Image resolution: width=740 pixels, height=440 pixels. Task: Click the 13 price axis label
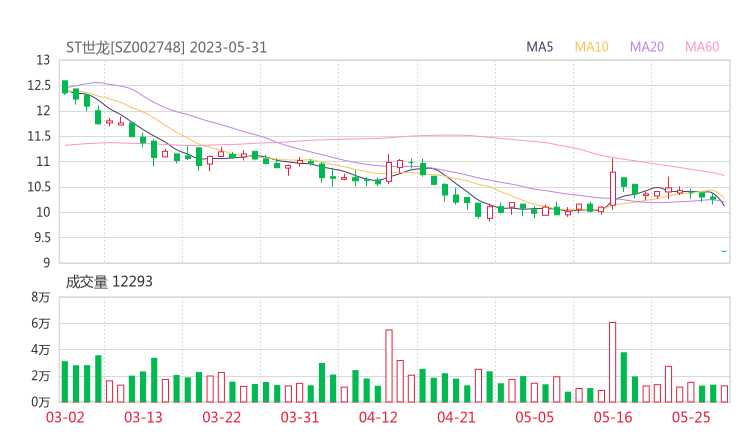tap(43, 60)
